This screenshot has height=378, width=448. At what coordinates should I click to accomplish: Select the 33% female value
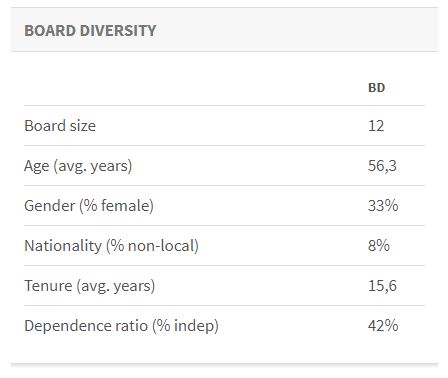(x=383, y=206)
